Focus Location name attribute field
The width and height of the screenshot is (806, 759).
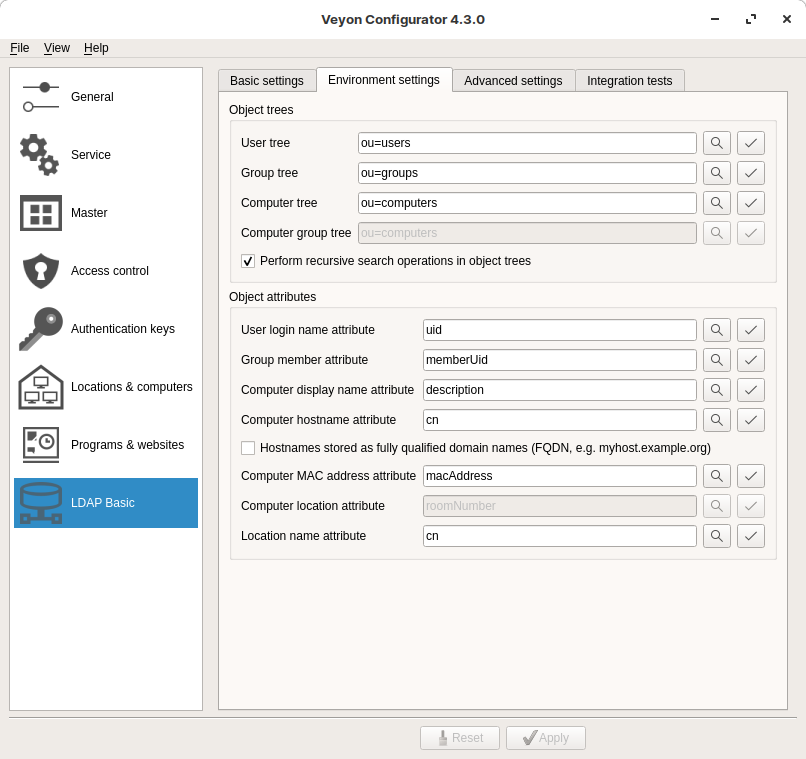tap(560, 536)
